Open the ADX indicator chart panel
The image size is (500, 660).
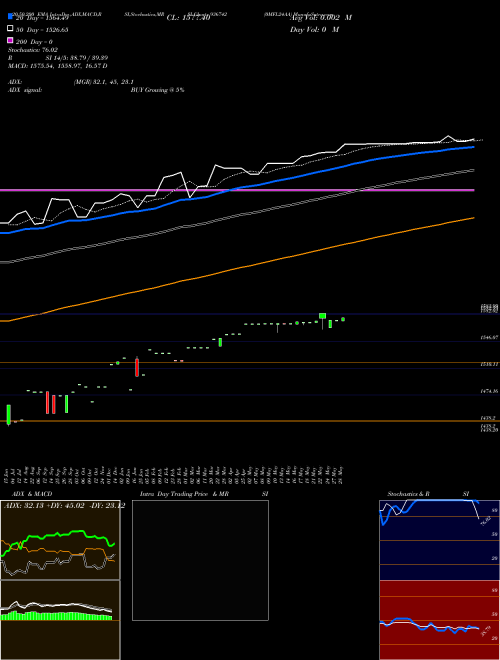pyautogui.click(x=60, y=540)
